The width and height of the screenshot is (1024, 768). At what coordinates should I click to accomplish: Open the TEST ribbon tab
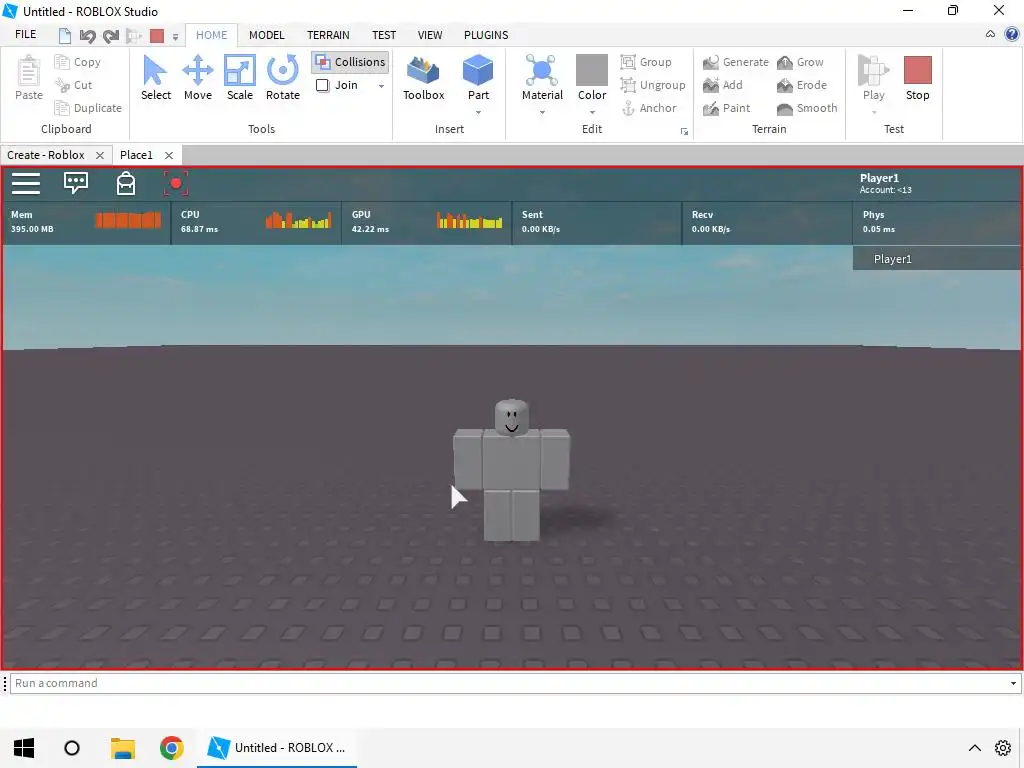(384, 35)
